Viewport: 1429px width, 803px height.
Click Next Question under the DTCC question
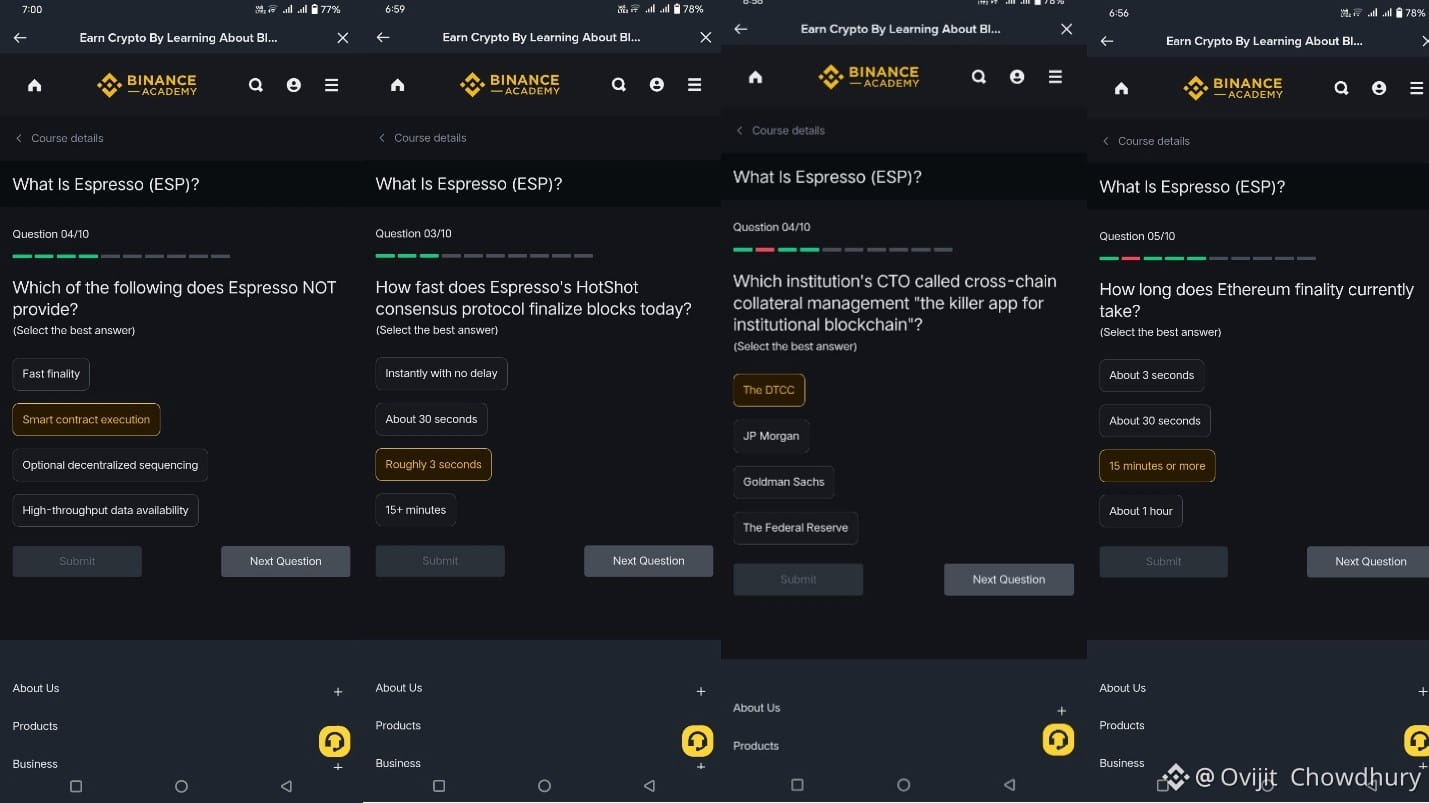pos(1009,580)
